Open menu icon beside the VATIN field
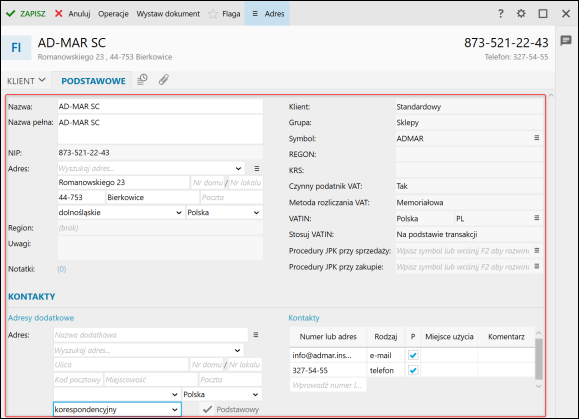 tap(537, 218)
